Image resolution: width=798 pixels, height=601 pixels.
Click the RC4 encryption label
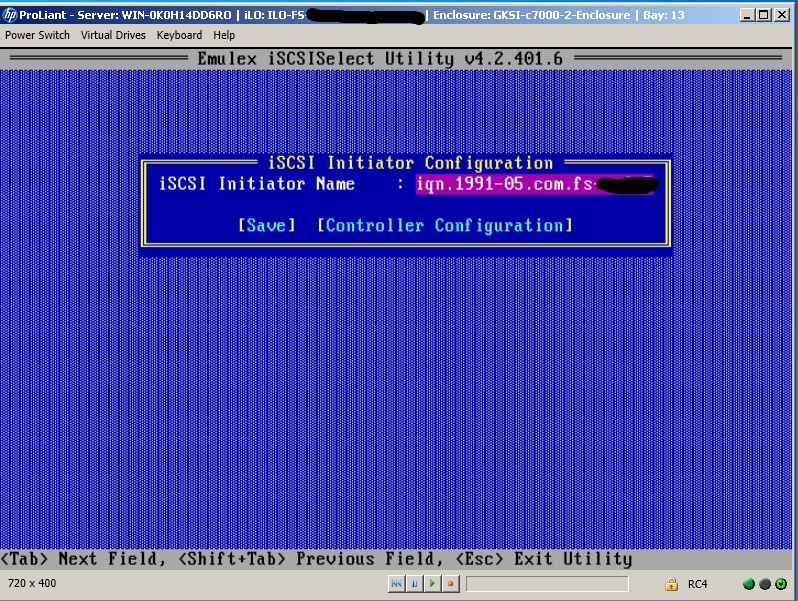point(697,584)
